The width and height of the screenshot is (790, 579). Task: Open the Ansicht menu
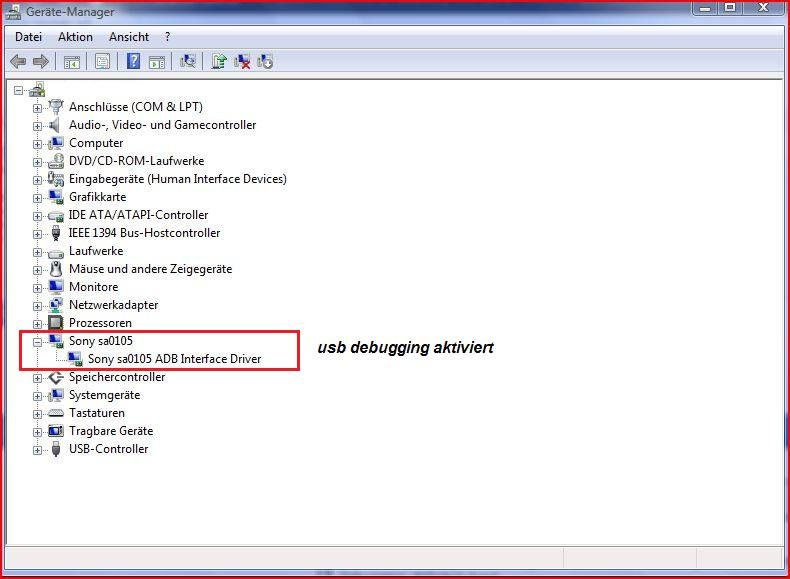[129, 37]
